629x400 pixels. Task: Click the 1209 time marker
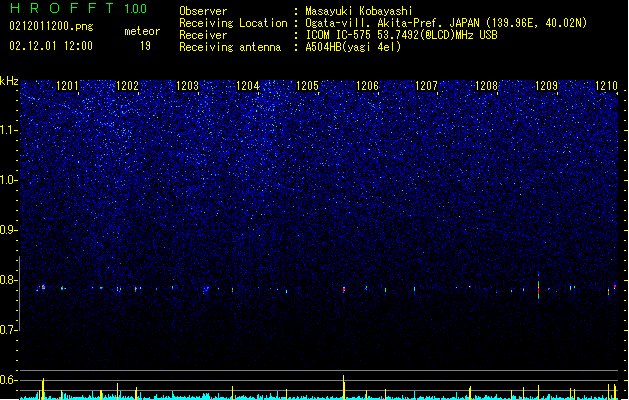[547, 86]
